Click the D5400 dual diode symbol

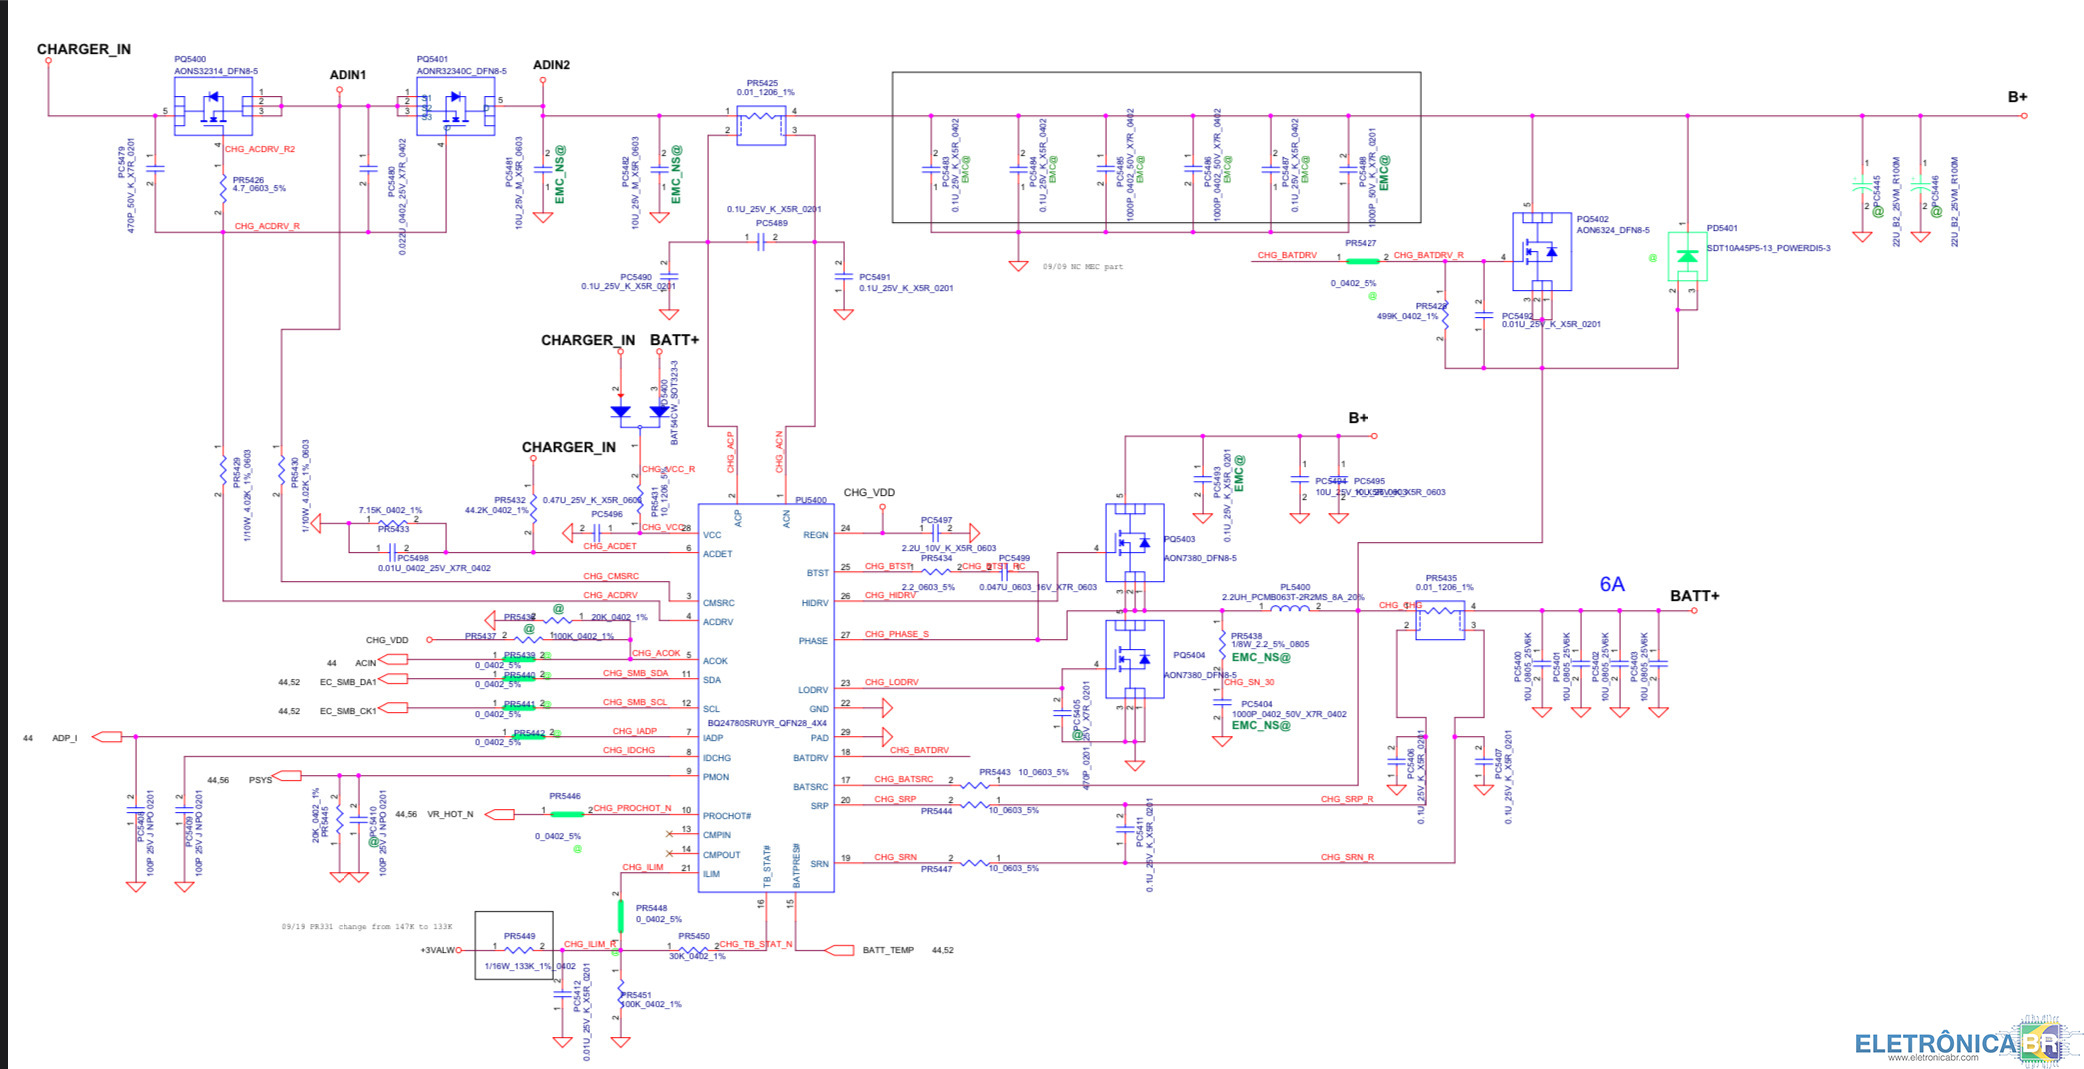point(640,411)
